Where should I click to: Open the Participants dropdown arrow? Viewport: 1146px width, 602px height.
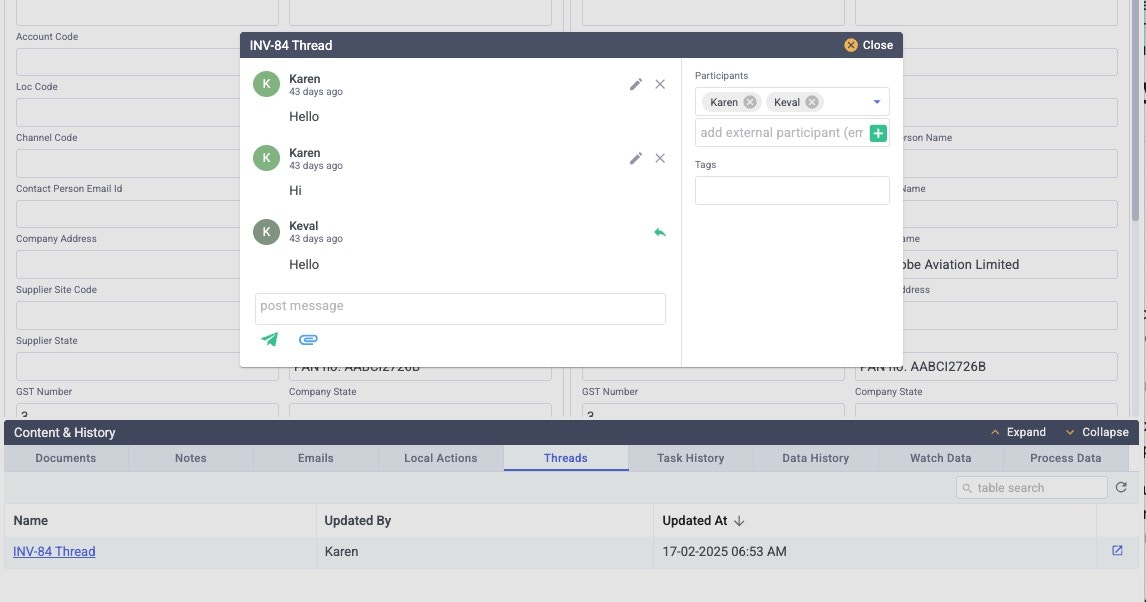point(877,102)
